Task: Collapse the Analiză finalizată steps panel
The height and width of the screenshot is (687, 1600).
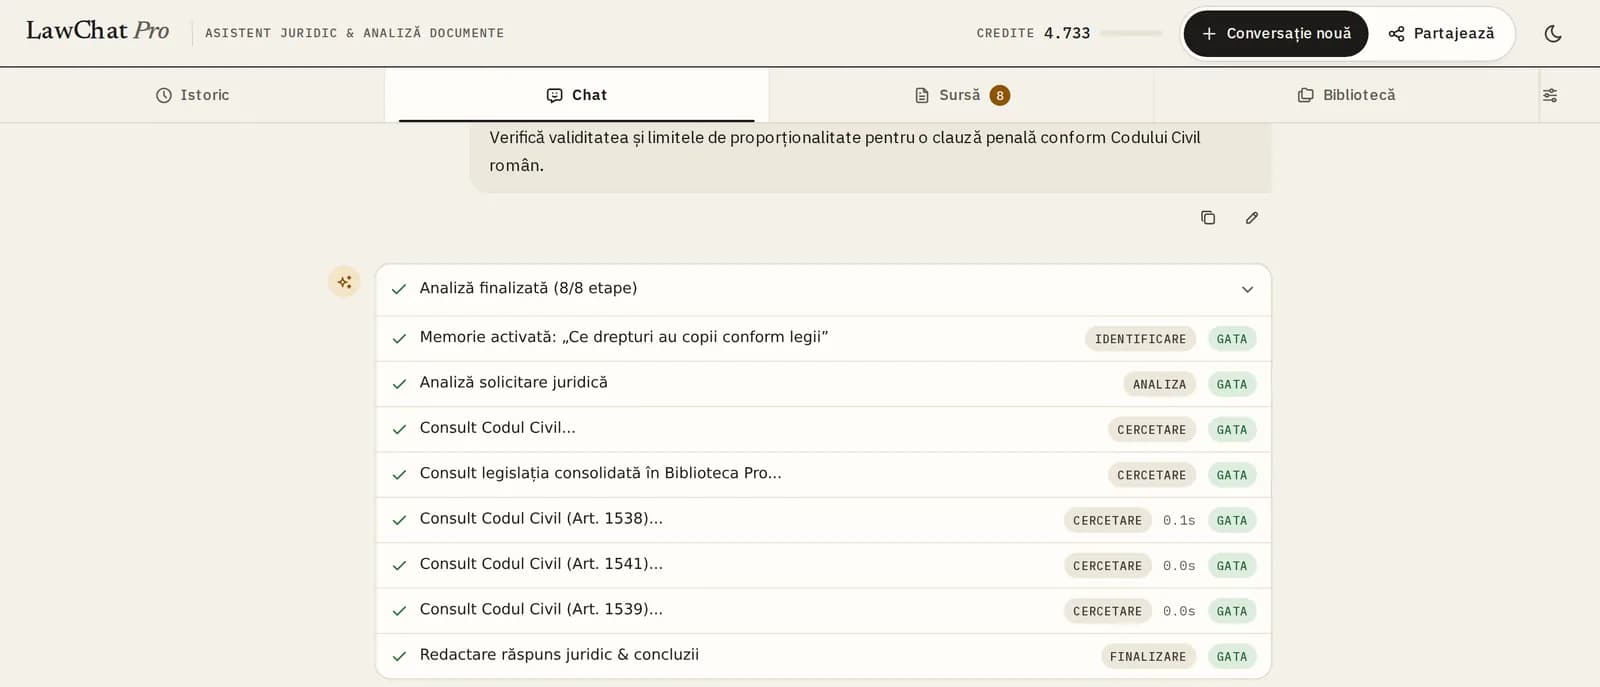Action: click(1247, 289)
